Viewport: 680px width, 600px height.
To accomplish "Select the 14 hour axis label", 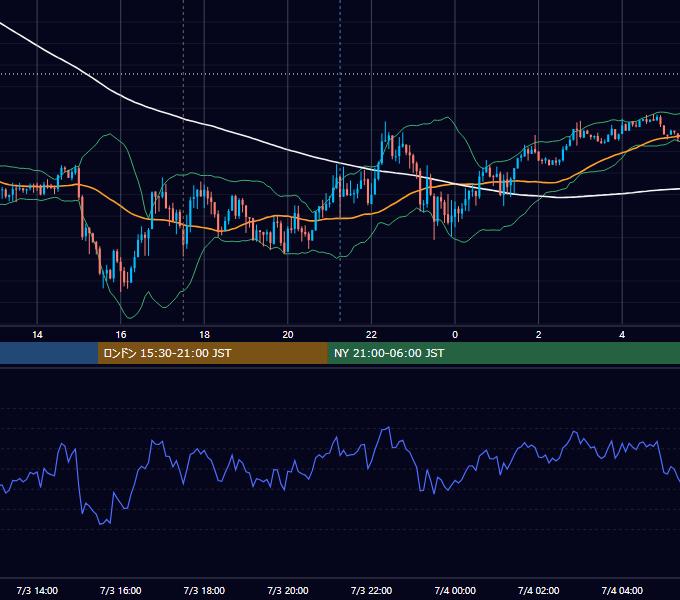I will coord(37,335).
